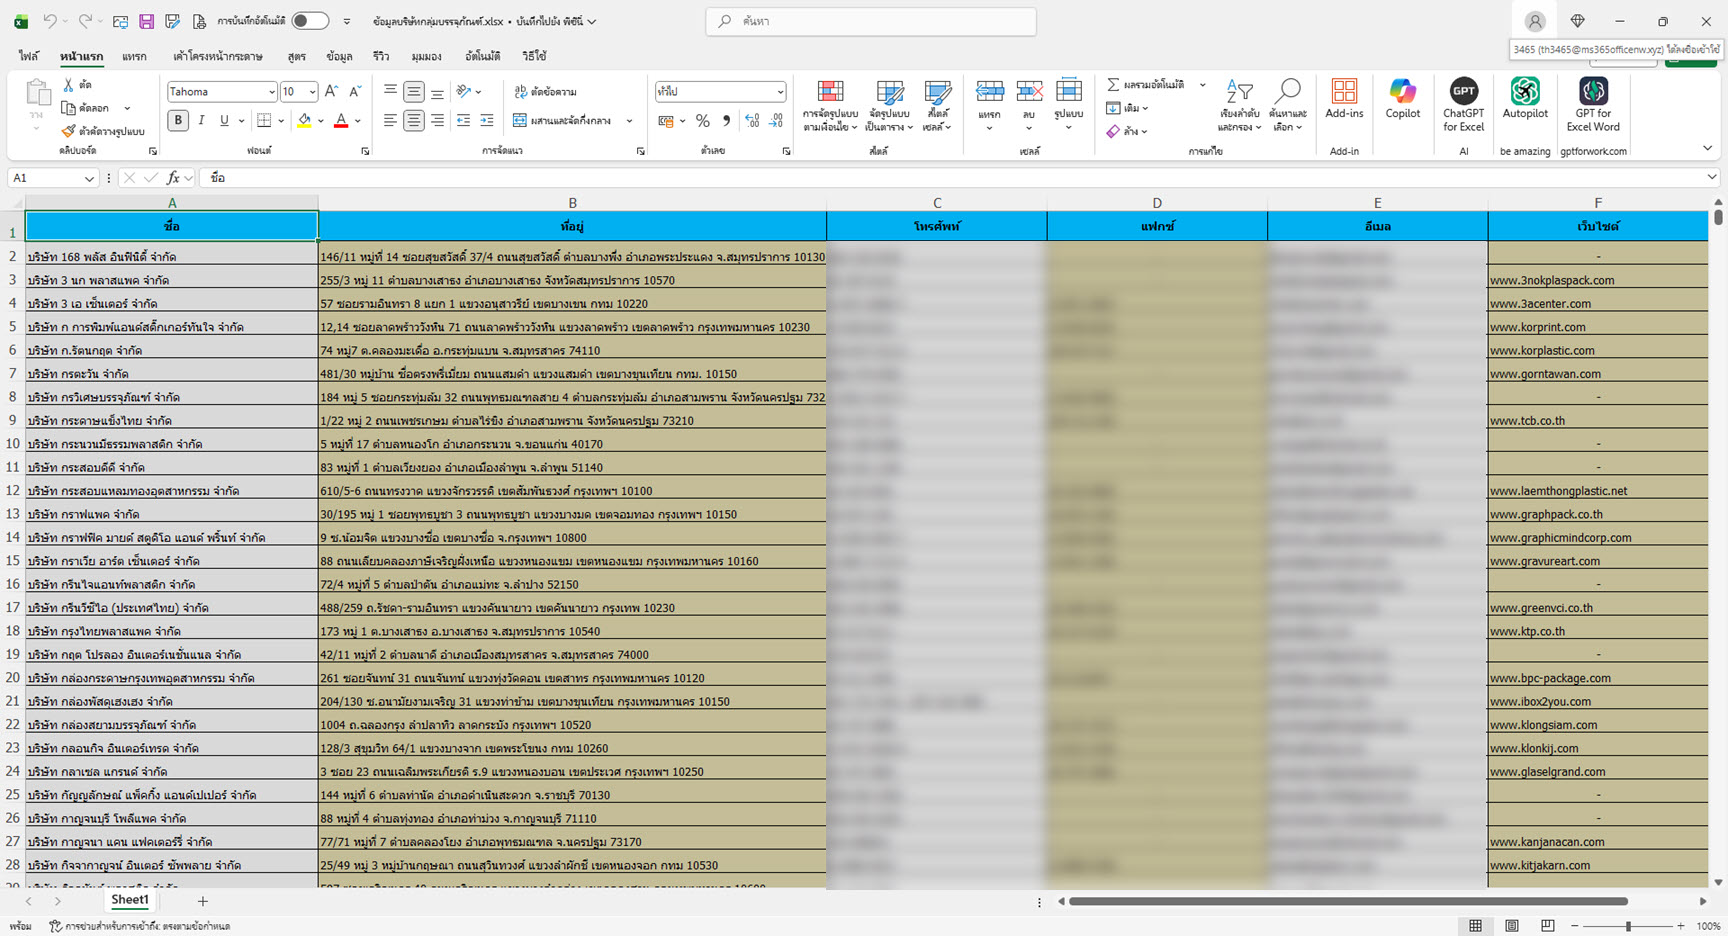Toggle the AutoSave switch on

[310, 21]
